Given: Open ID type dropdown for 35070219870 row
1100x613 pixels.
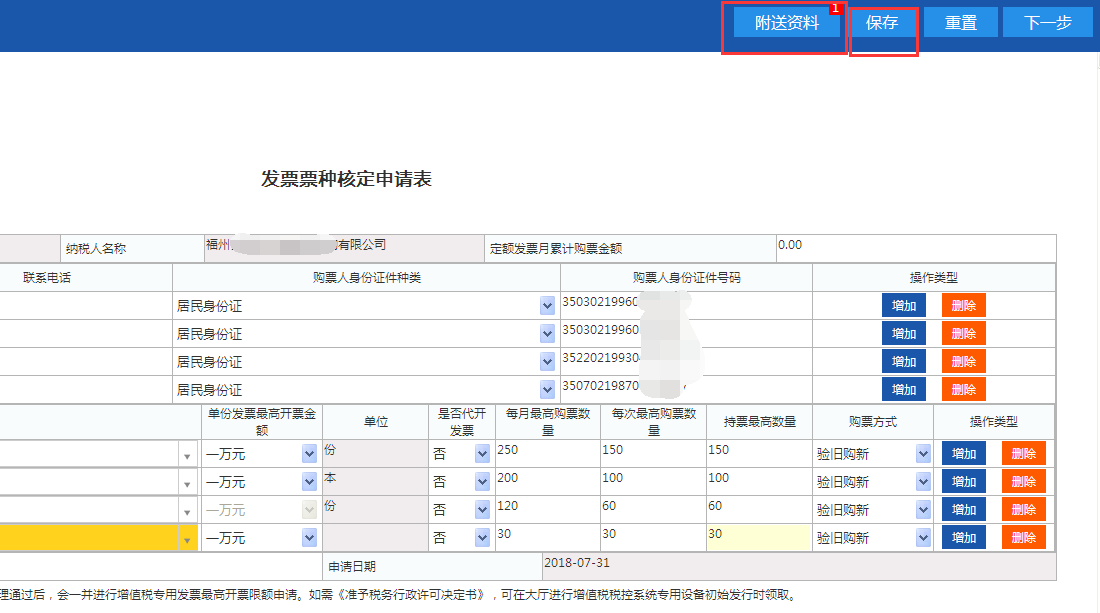Looking at the screenshot, I should click(x=547, y=390).
